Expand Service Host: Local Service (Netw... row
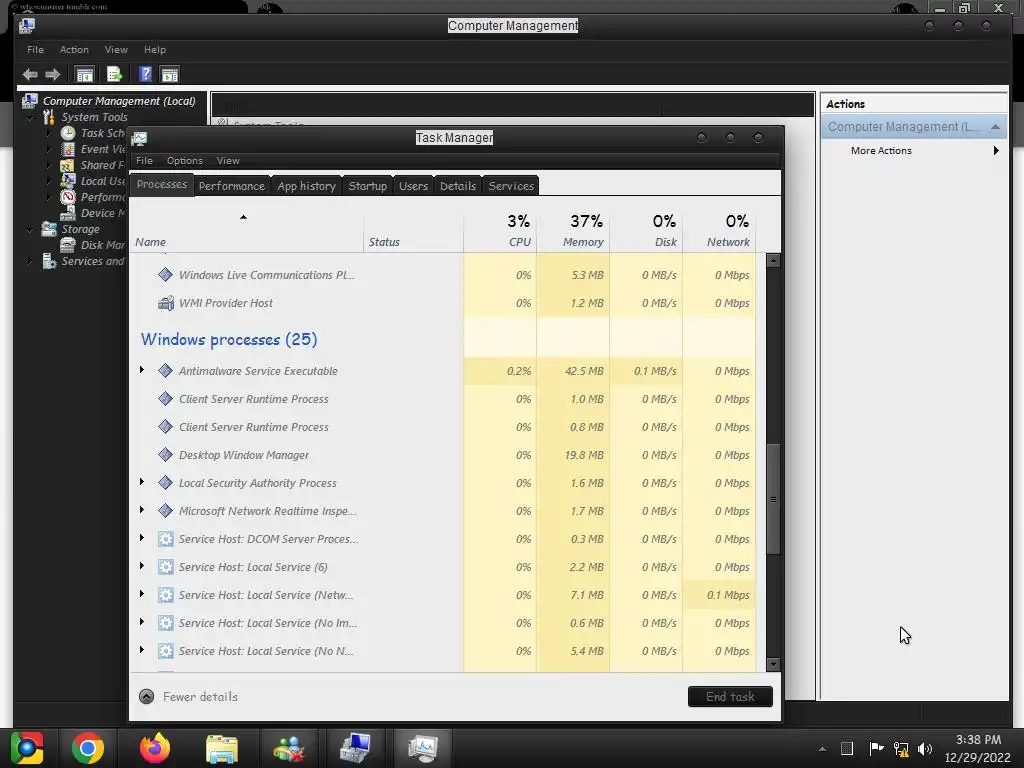1024x768 pixels. pos(142,594)
